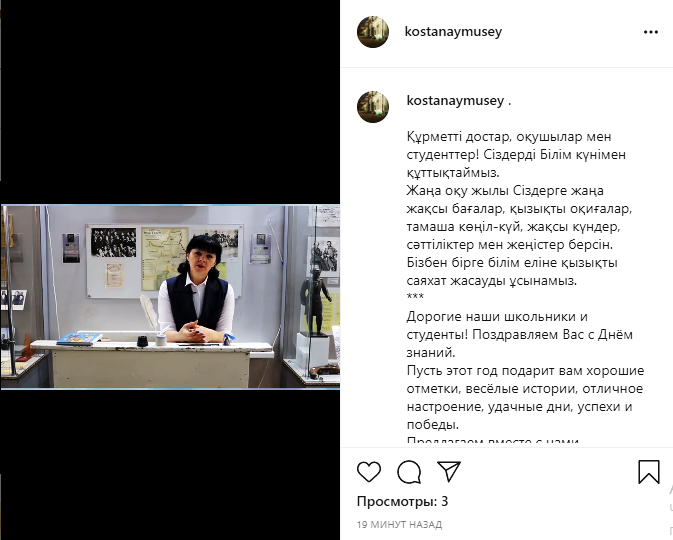Click avatar beside the caption text
Image resolution: width=673 pixels, height=540 pixels.
click(x=373, y=107)
